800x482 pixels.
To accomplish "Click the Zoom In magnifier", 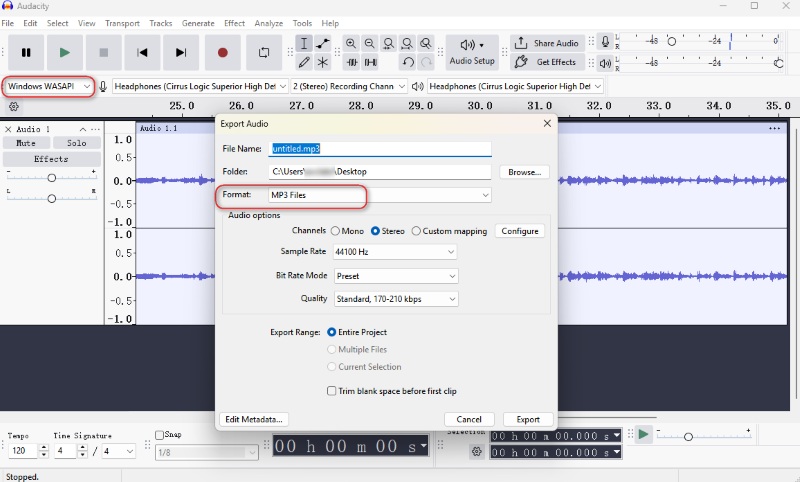I will [351, 43].
